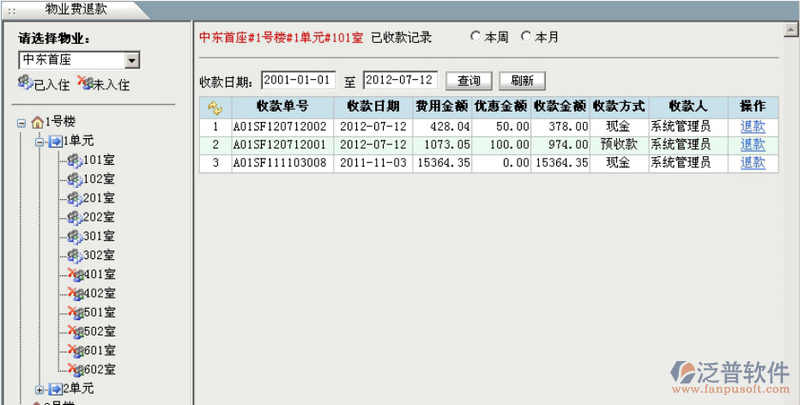Select 402室 in the tree
The width and height of the screenshot is (800, 405).
coord(100,294)
